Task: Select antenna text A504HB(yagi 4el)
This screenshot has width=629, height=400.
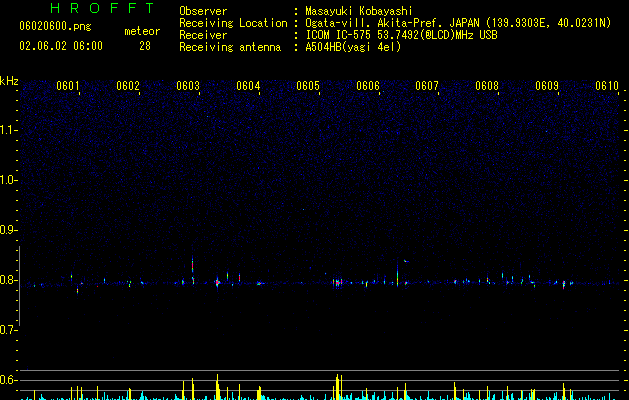Action: (x=353, y=47)
